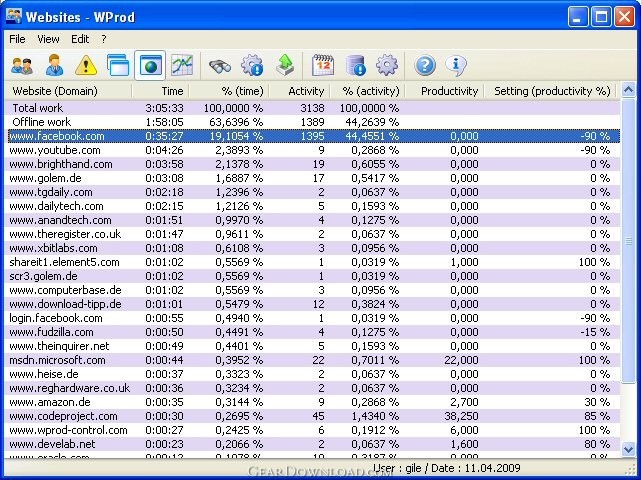
Task: Select the Offline work row
Action: pos(313,122)
